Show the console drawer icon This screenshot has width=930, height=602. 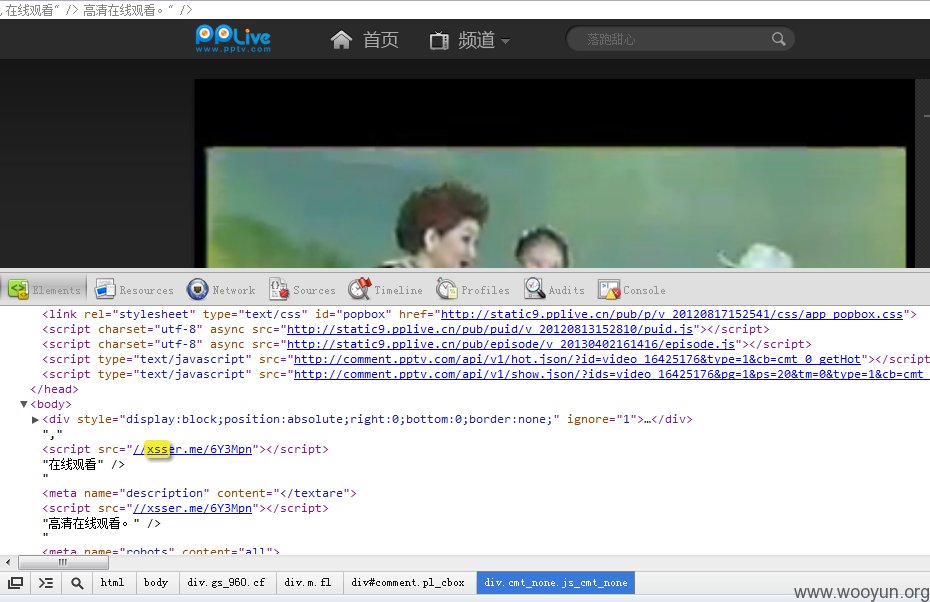click(x=46, y=583)
